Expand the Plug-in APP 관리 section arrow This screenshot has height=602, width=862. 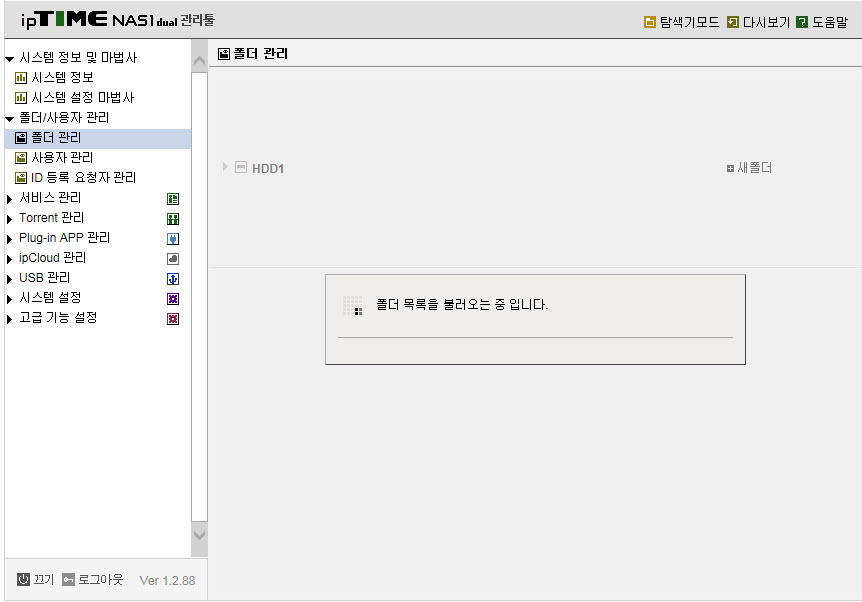[9, 239]
